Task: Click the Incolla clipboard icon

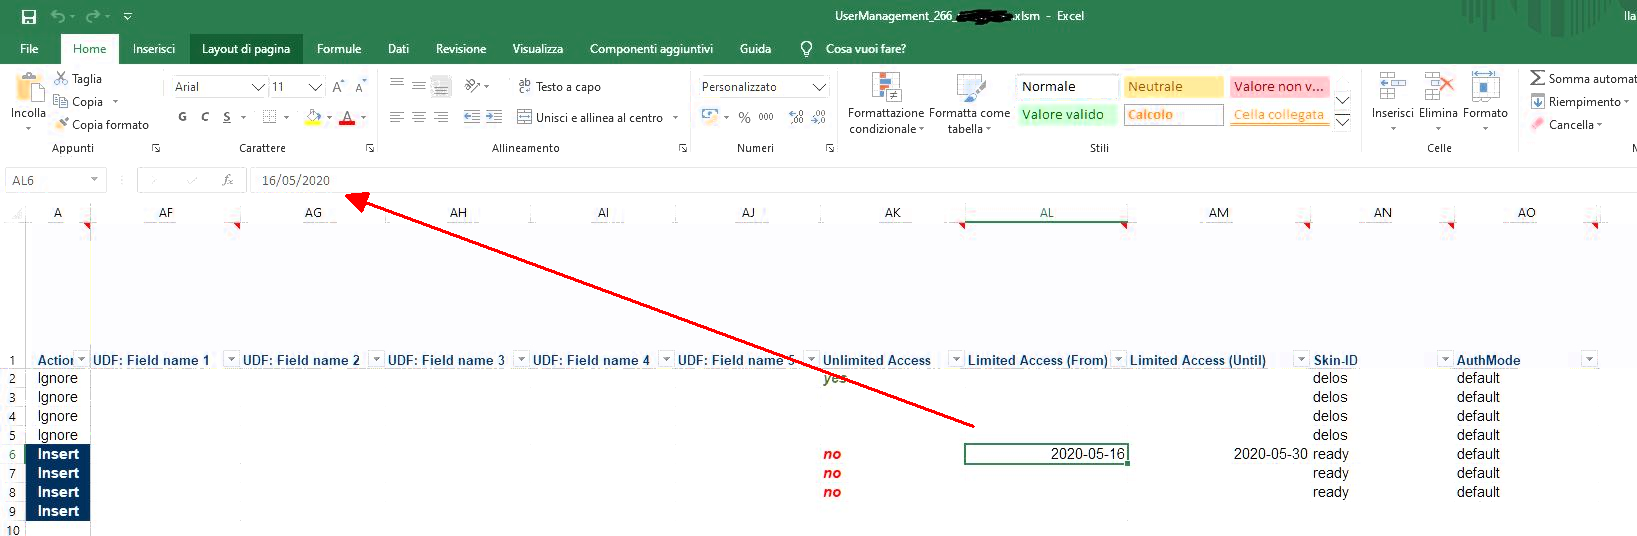Action: click(28, 91)
